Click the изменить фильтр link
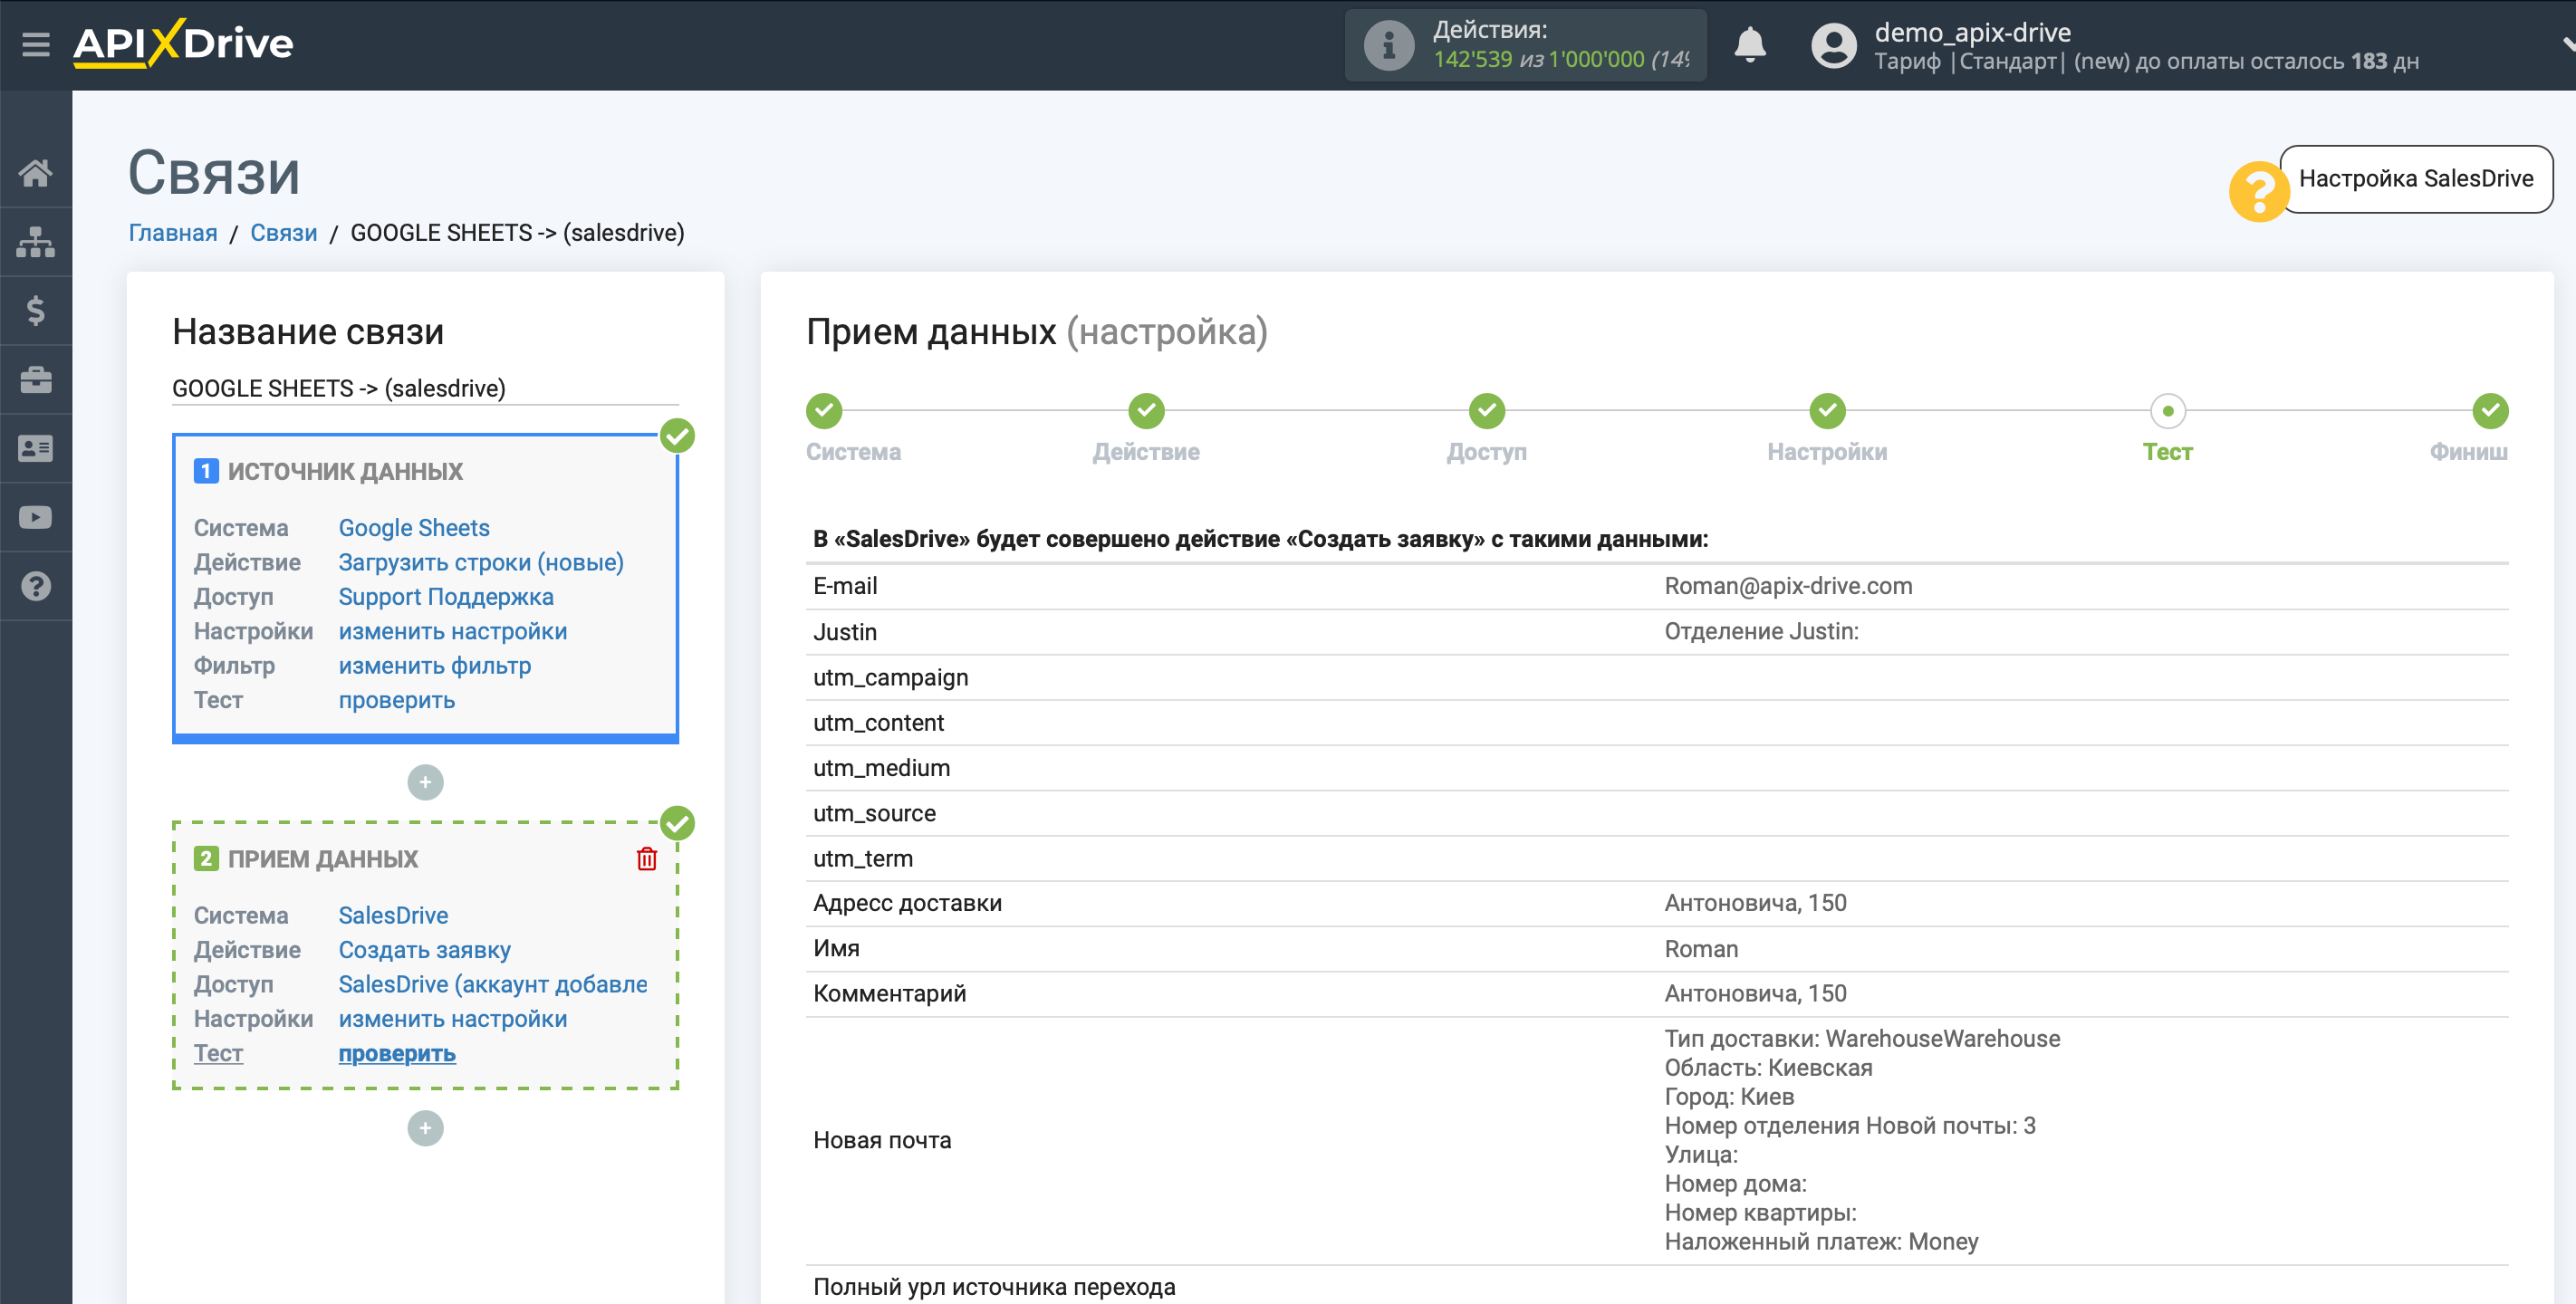The image size is (2576, 1304). tap(435, 666)
